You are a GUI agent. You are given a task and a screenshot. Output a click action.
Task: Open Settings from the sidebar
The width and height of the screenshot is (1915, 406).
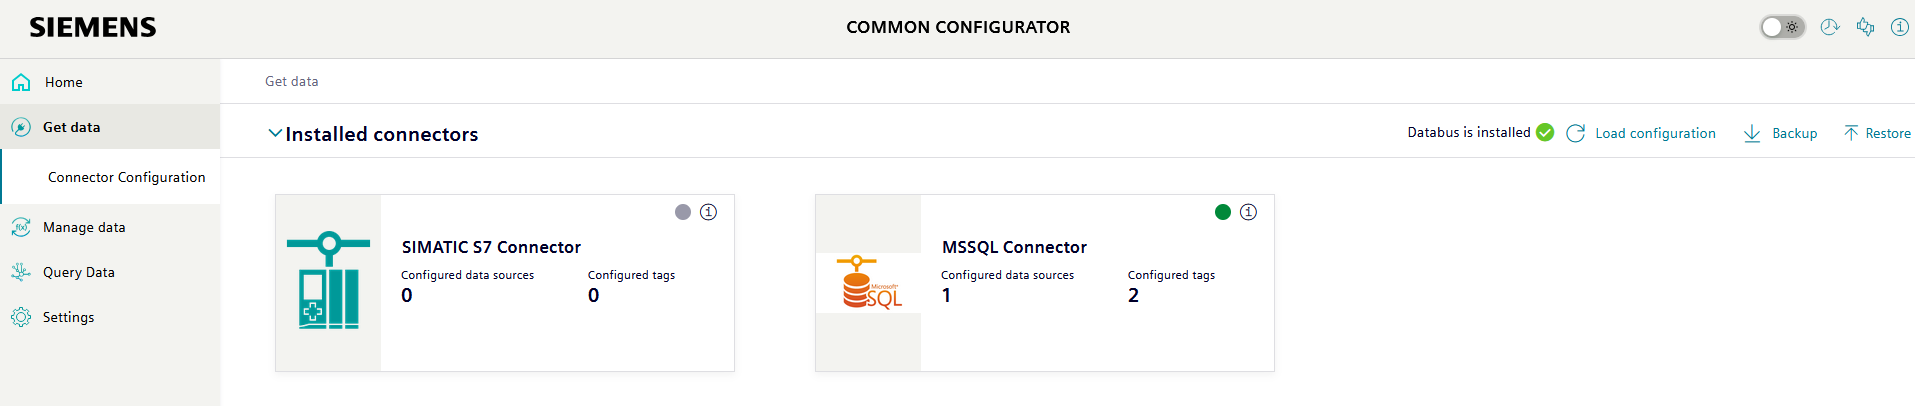69,317
